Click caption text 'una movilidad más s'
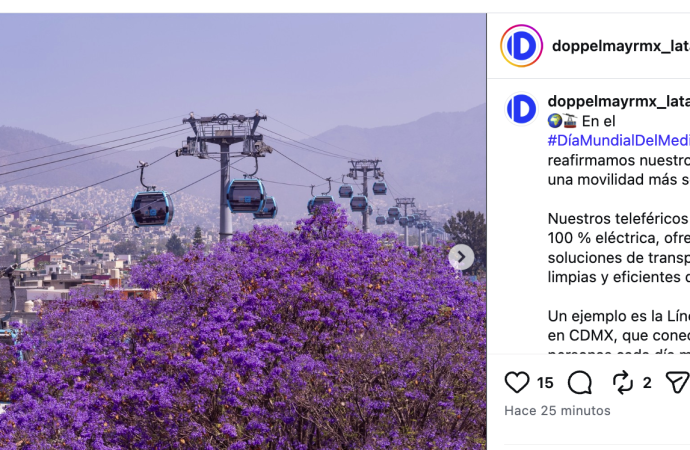 [x=618, y=179]
